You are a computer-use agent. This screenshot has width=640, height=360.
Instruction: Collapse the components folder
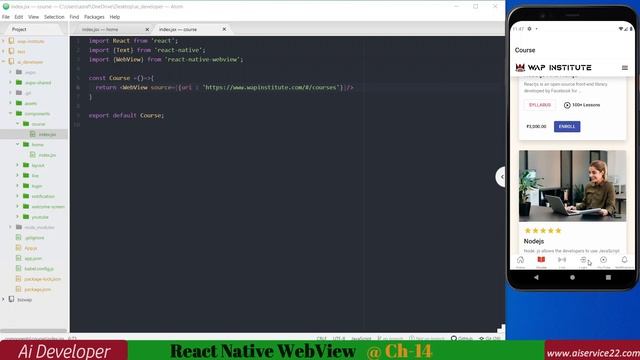coord(11,113)
